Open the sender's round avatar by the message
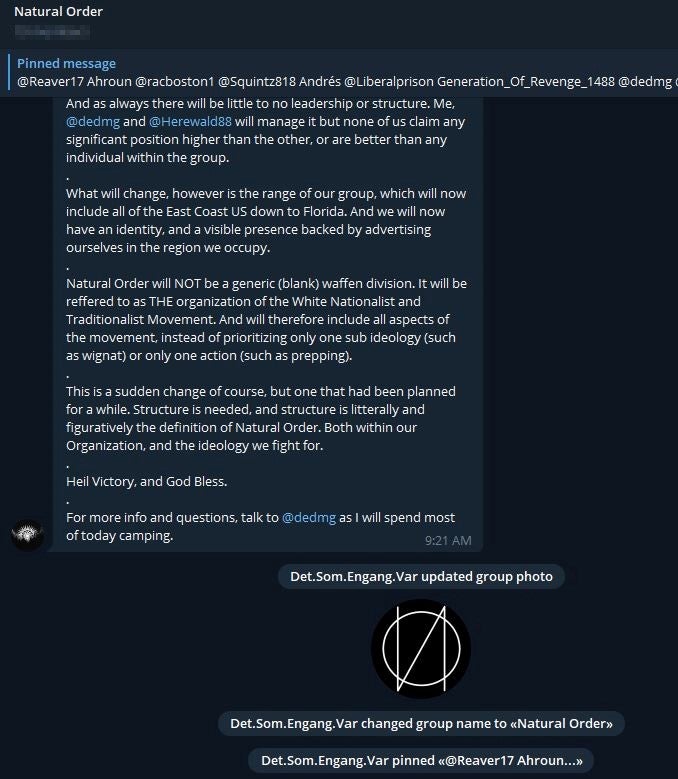 pos(27,535)
